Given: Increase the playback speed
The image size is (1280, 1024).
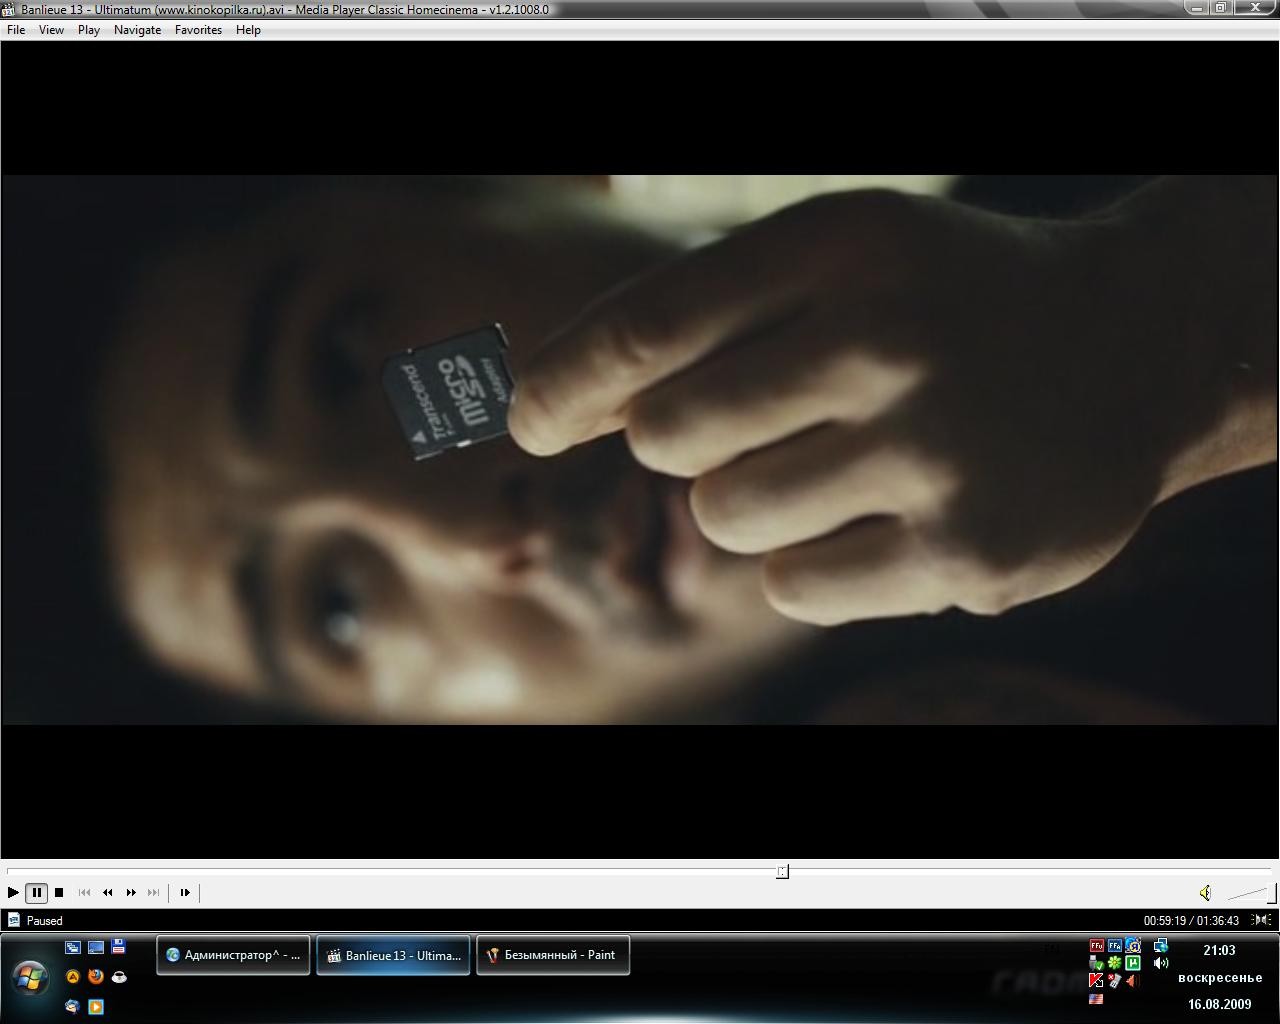Looking at the screenshot, I should 130,892.
